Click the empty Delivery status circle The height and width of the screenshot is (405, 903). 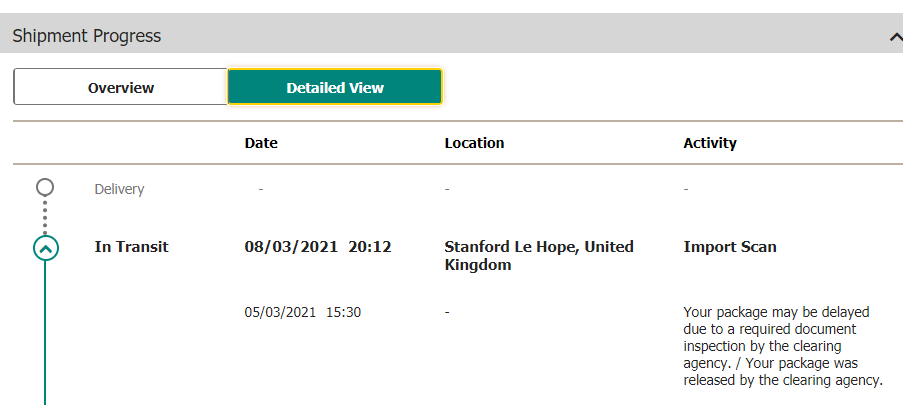tap(45, 187)
